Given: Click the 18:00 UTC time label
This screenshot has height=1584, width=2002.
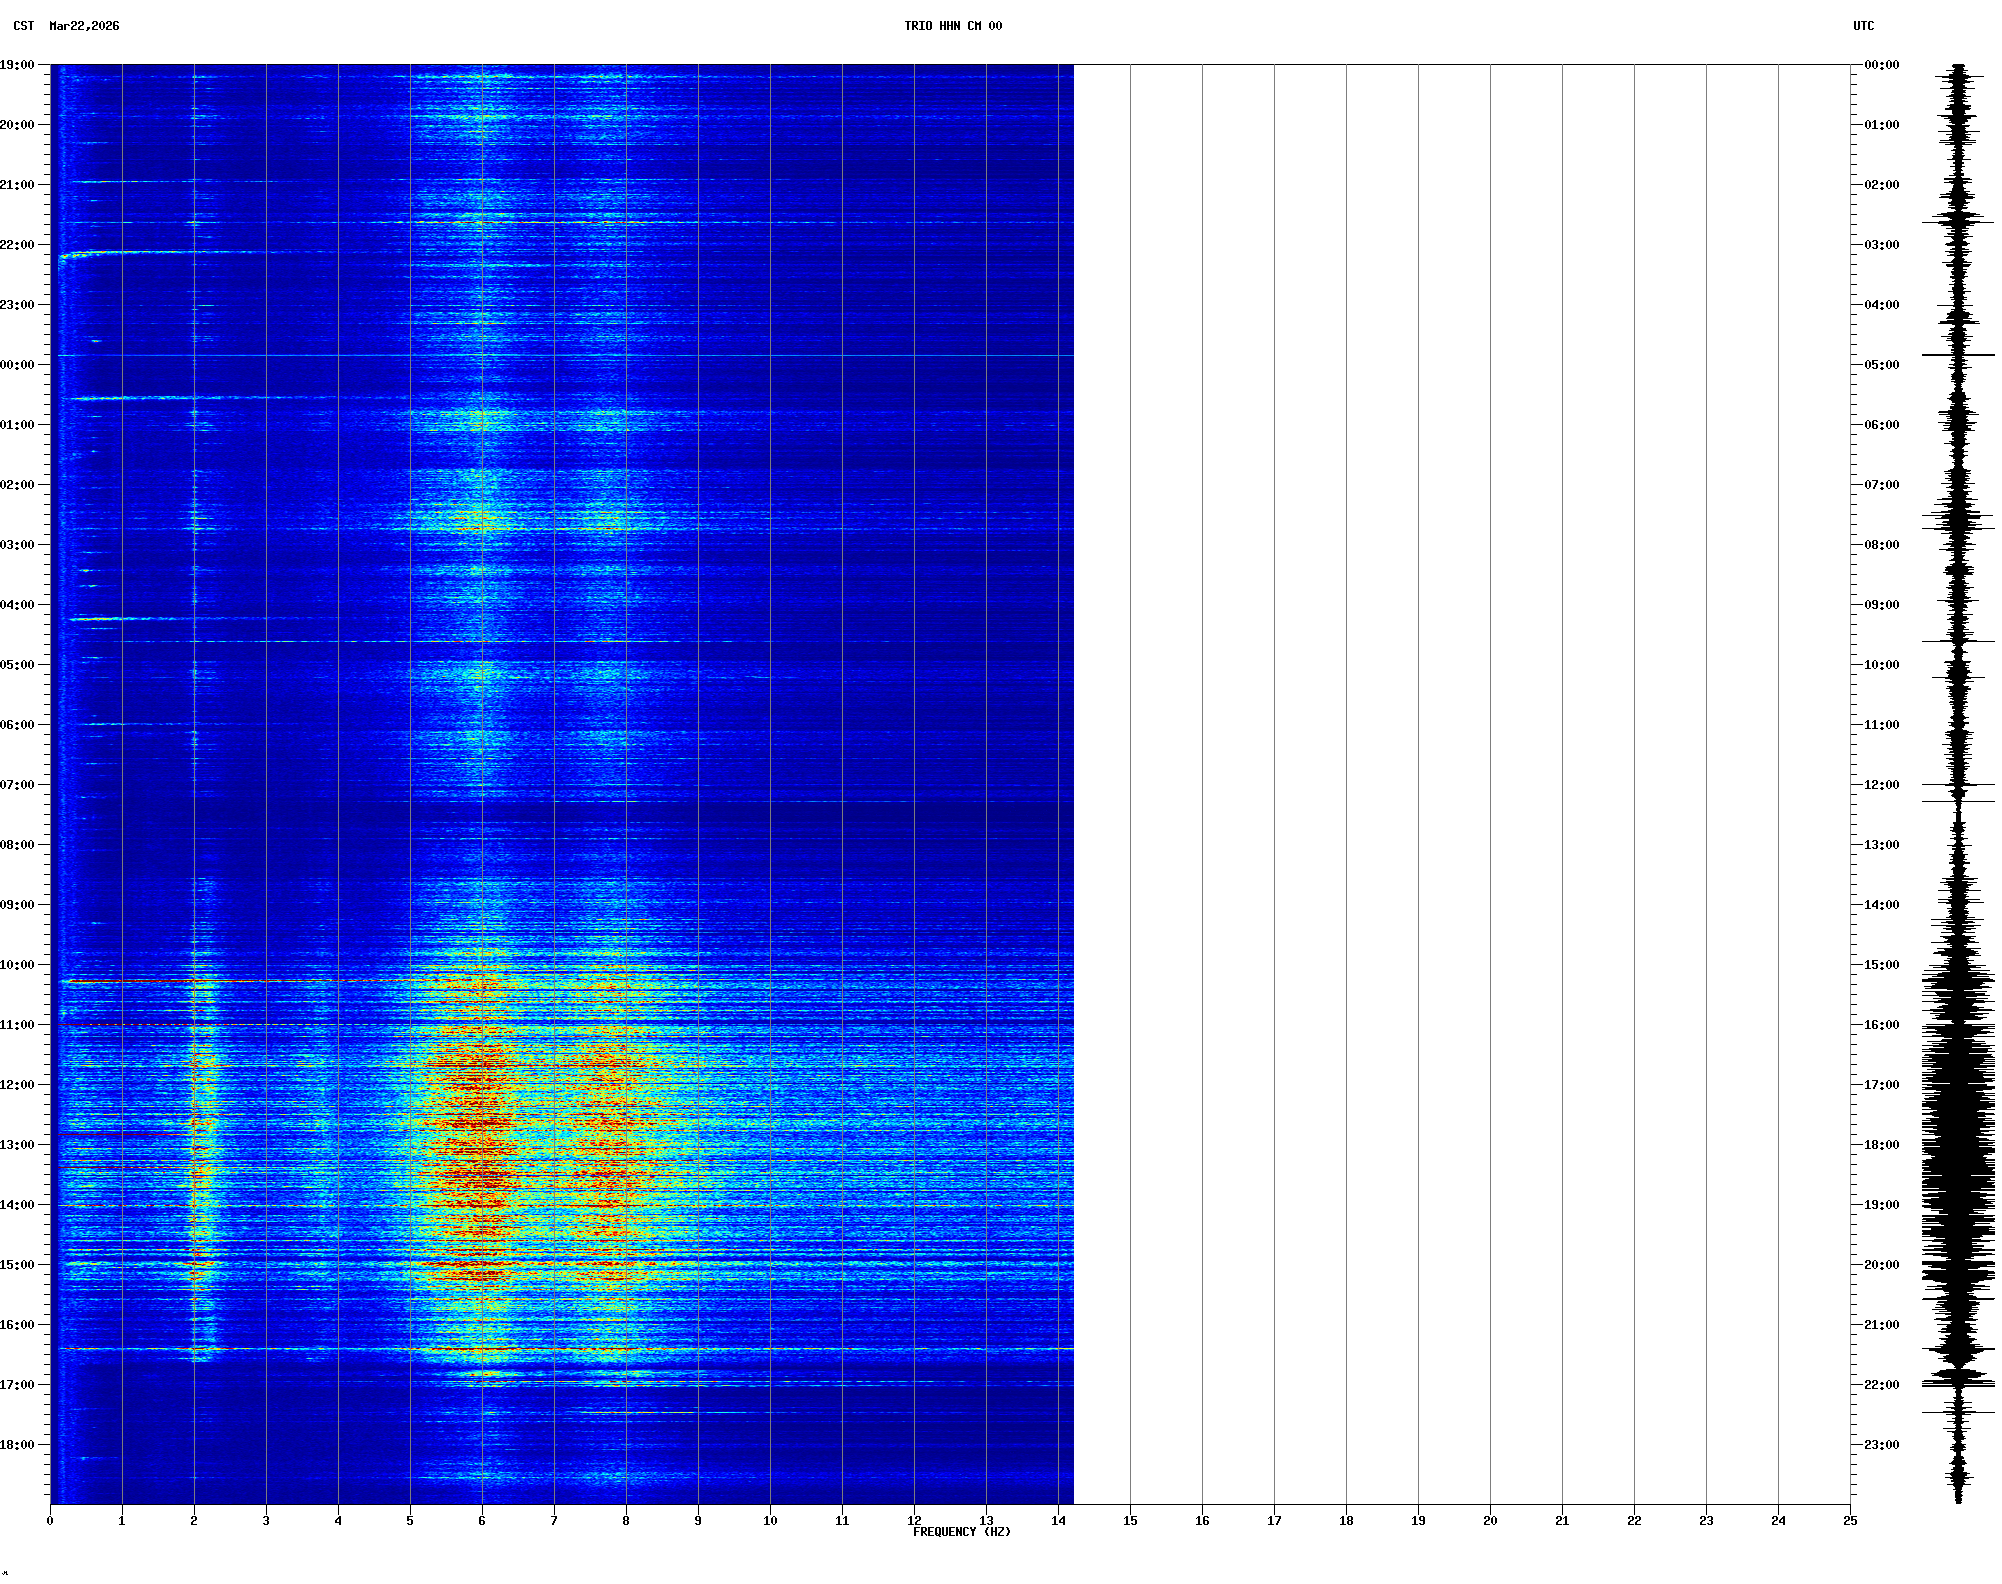Looking at the screenshot, I should 1881,1145.
